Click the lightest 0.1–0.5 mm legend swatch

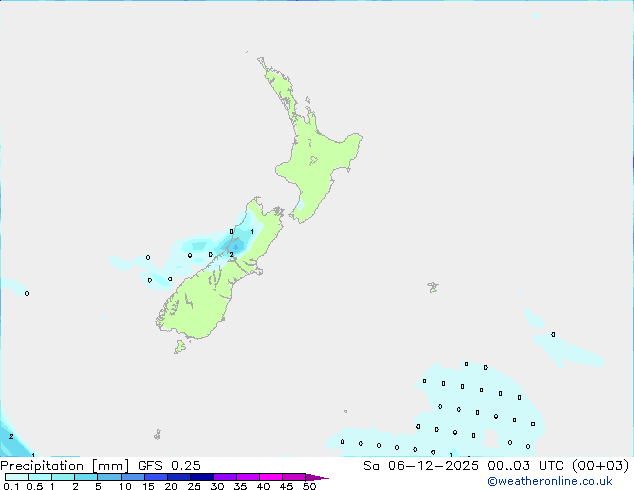pyautogui.click(x=17, y=477)
